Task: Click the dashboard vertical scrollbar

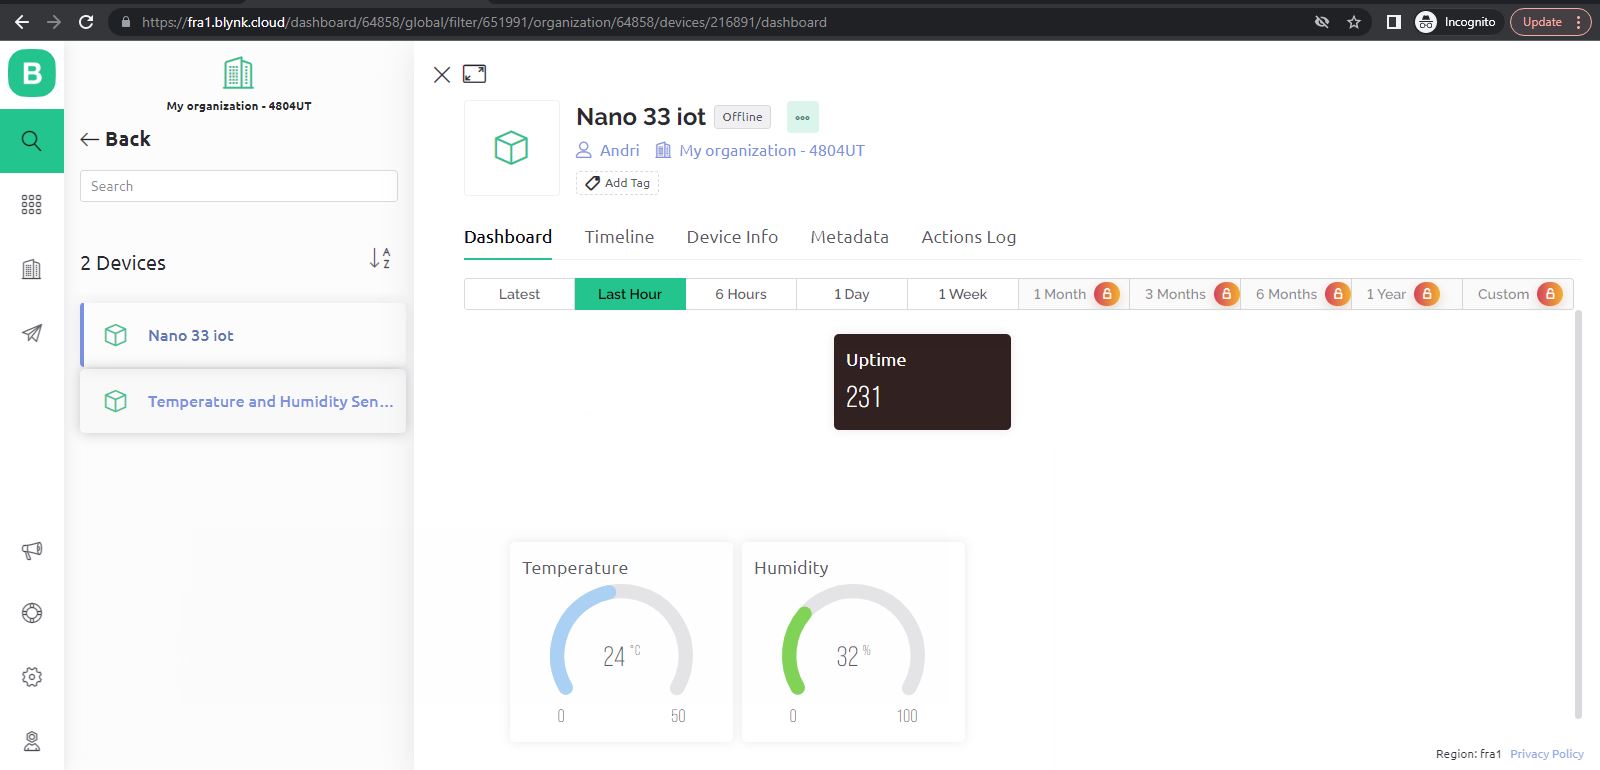Action: pyautogui.click(x=1578, y=514)
